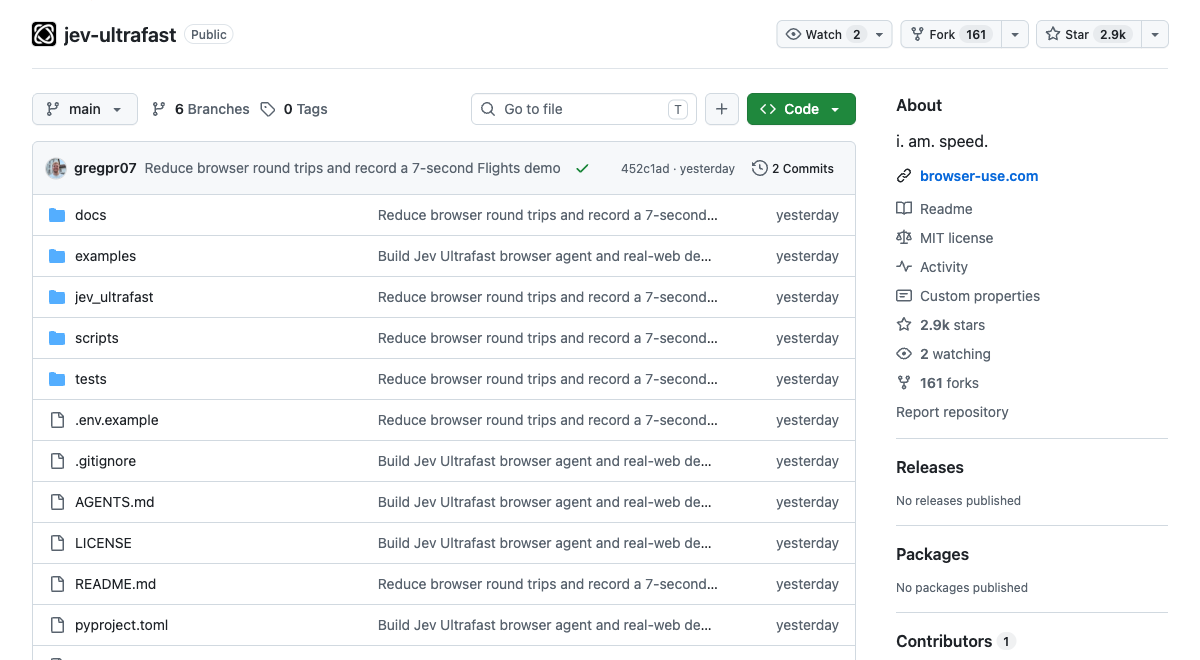Open the commit message in the examples row

(x=545, y=256)
